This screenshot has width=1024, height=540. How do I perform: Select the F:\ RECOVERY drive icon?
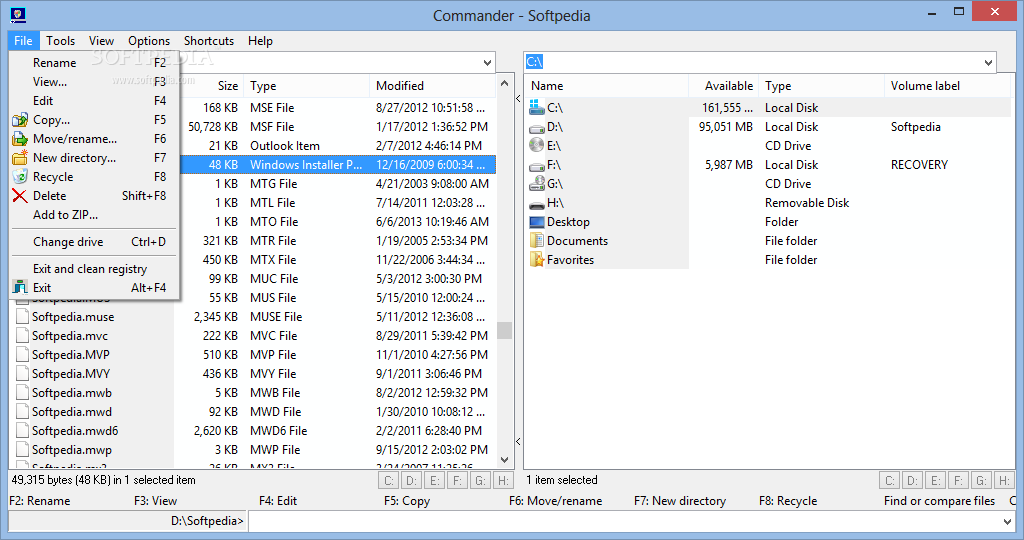(537, 165)
